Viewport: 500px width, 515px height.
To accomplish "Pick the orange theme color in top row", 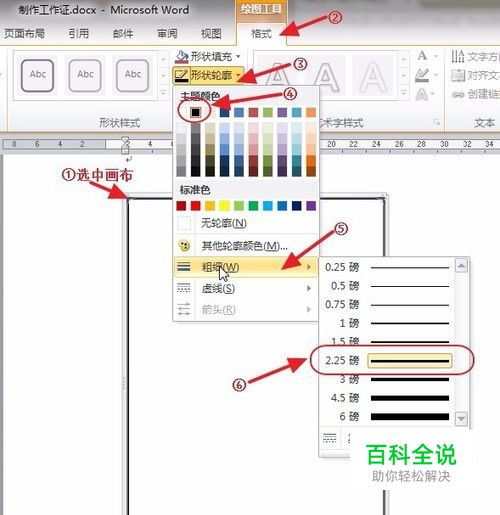I will (311, 112).
